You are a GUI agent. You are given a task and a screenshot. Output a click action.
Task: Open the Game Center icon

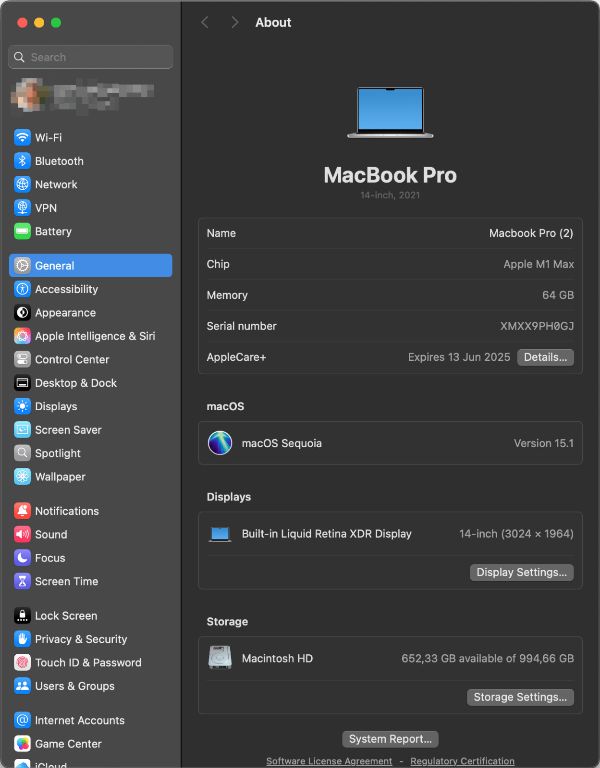coord(22,744)
